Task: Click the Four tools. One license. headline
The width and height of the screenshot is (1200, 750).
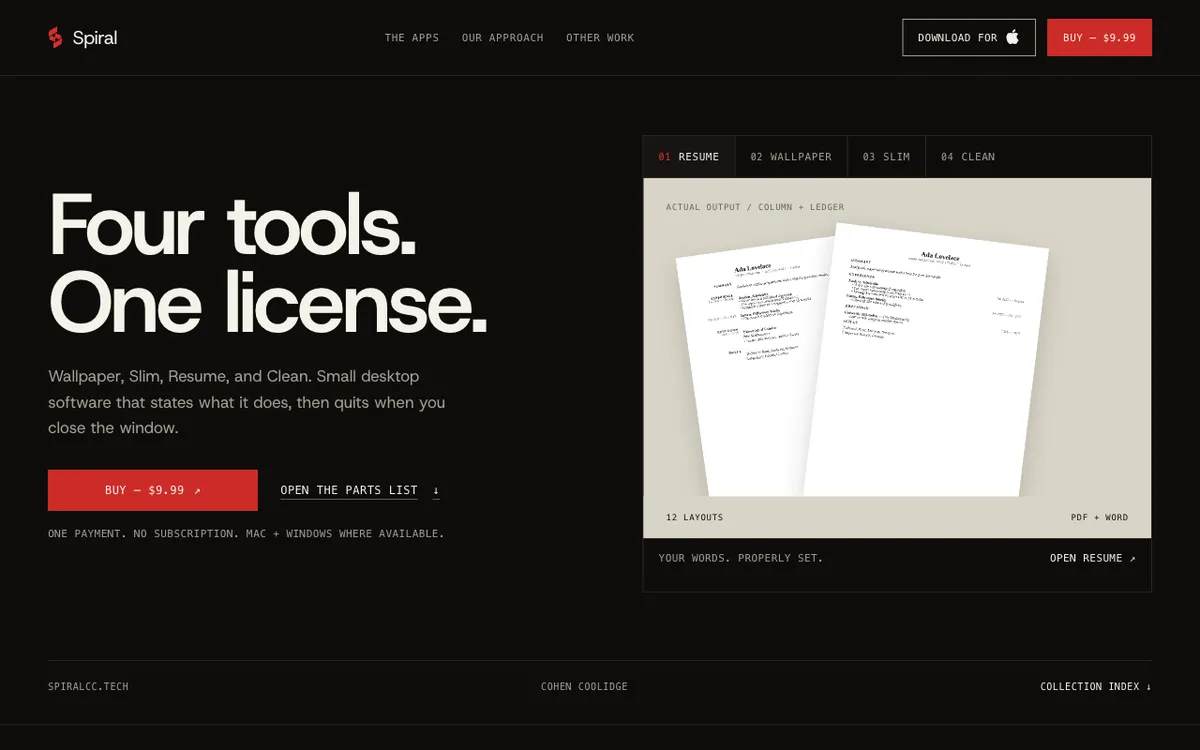Action: click(268, 264)
